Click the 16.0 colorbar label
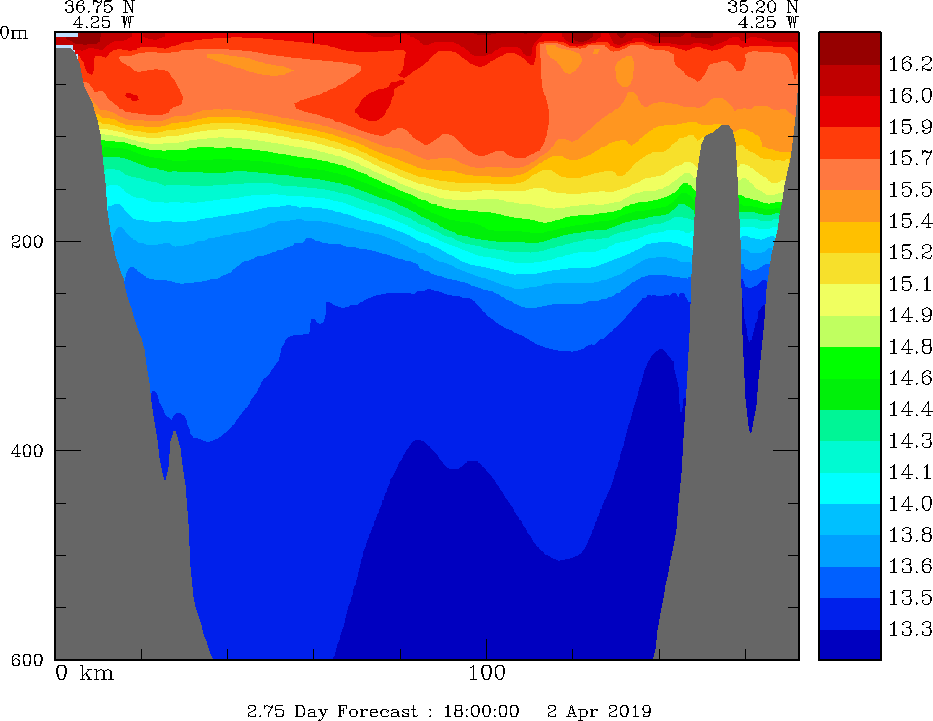Screen dimensions: 933x721 coord(910,96)
